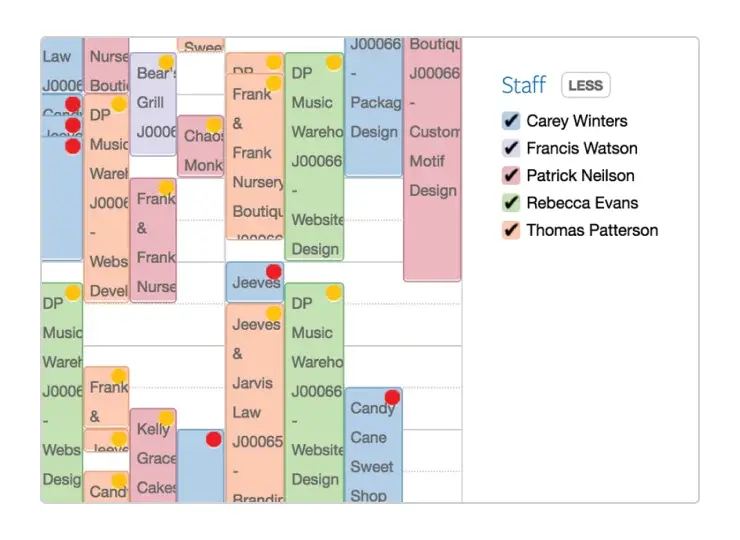The width and height of the screenshot is (740, 540).
Task: Click the Staff heading
Action: click(523, 85)
